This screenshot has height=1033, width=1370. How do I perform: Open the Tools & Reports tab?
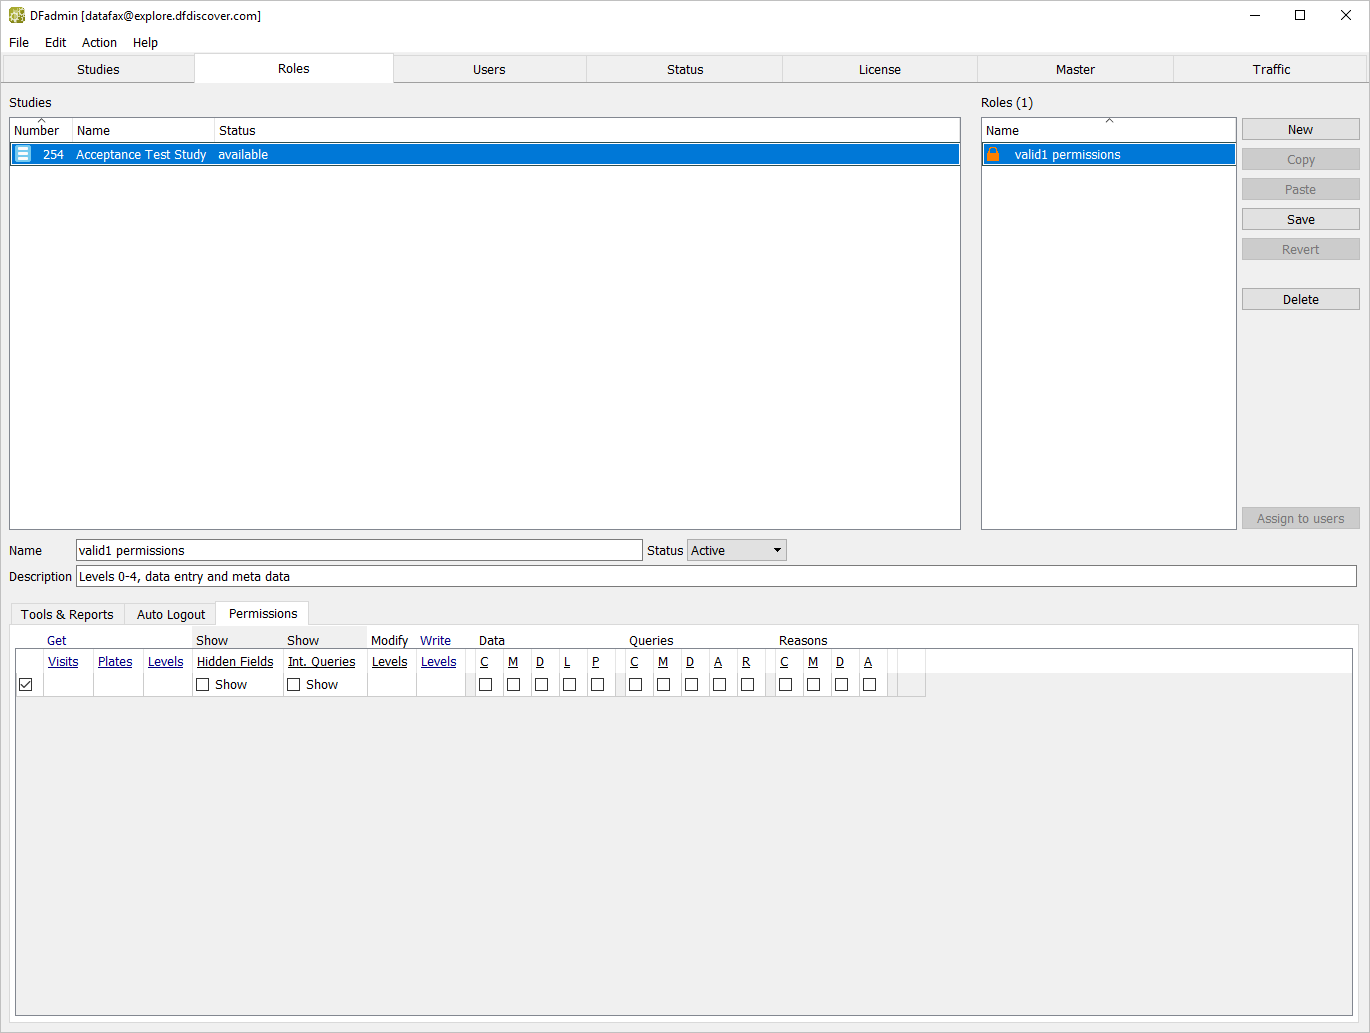click(67, 615)
